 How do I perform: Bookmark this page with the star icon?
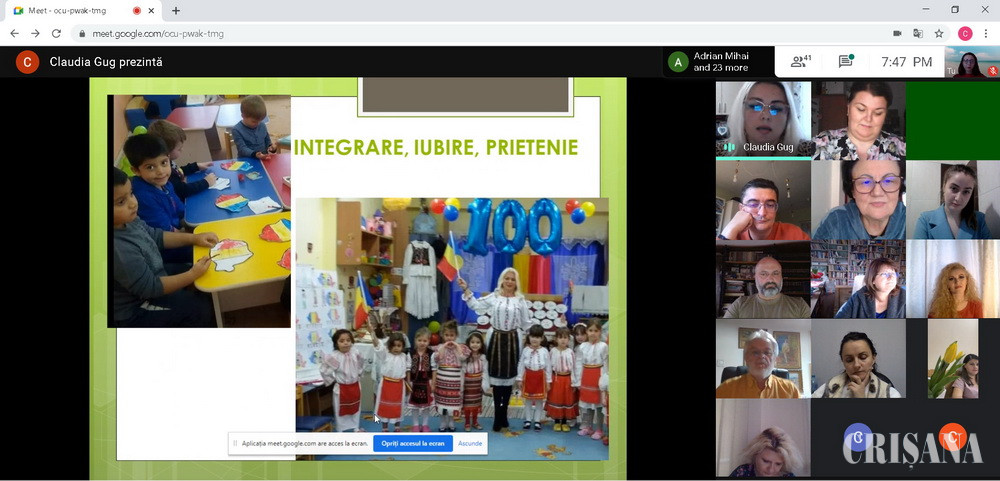939,33
